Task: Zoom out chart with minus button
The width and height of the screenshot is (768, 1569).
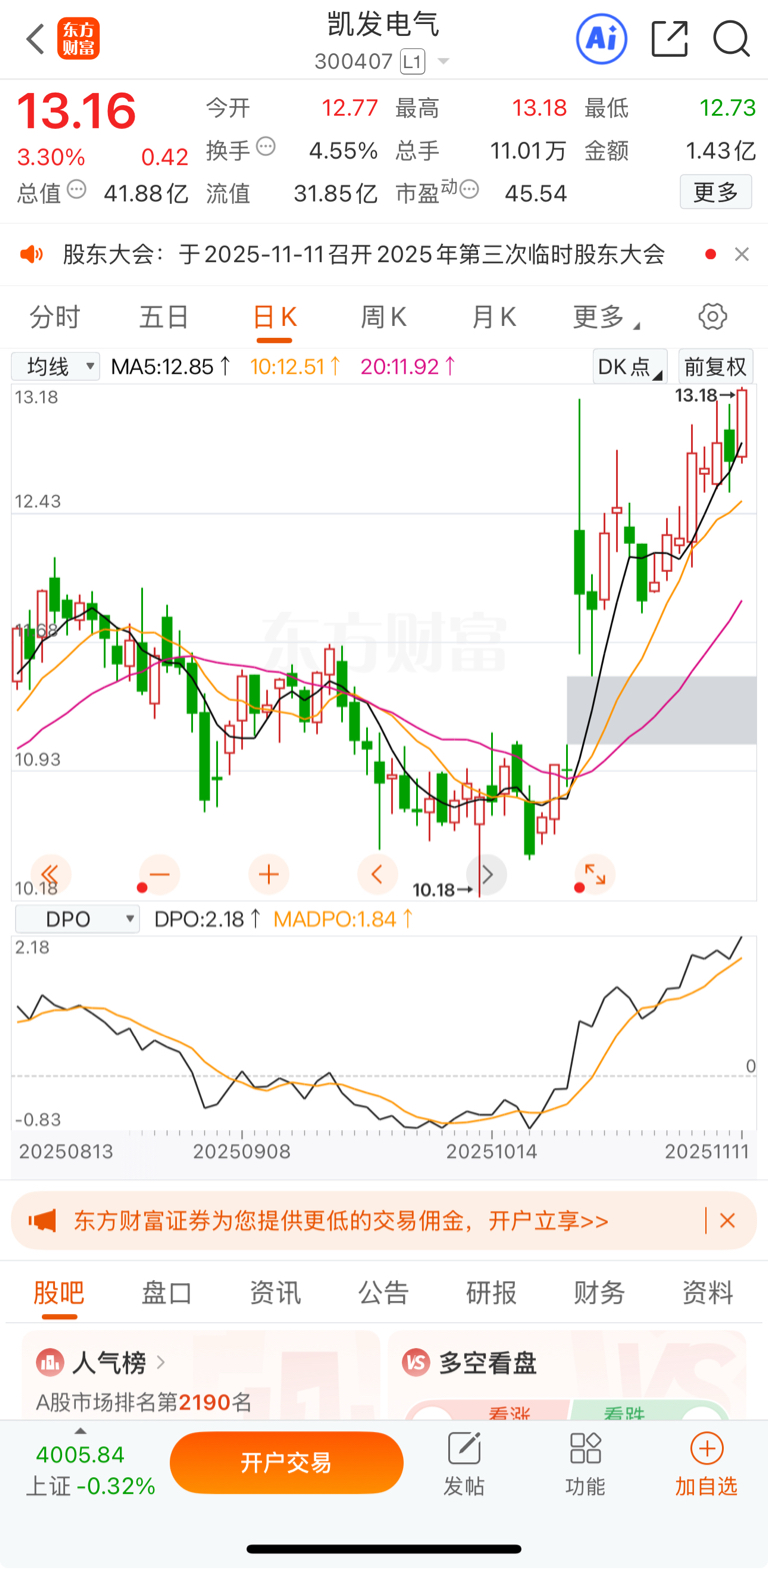Action: tap(159, 873)
